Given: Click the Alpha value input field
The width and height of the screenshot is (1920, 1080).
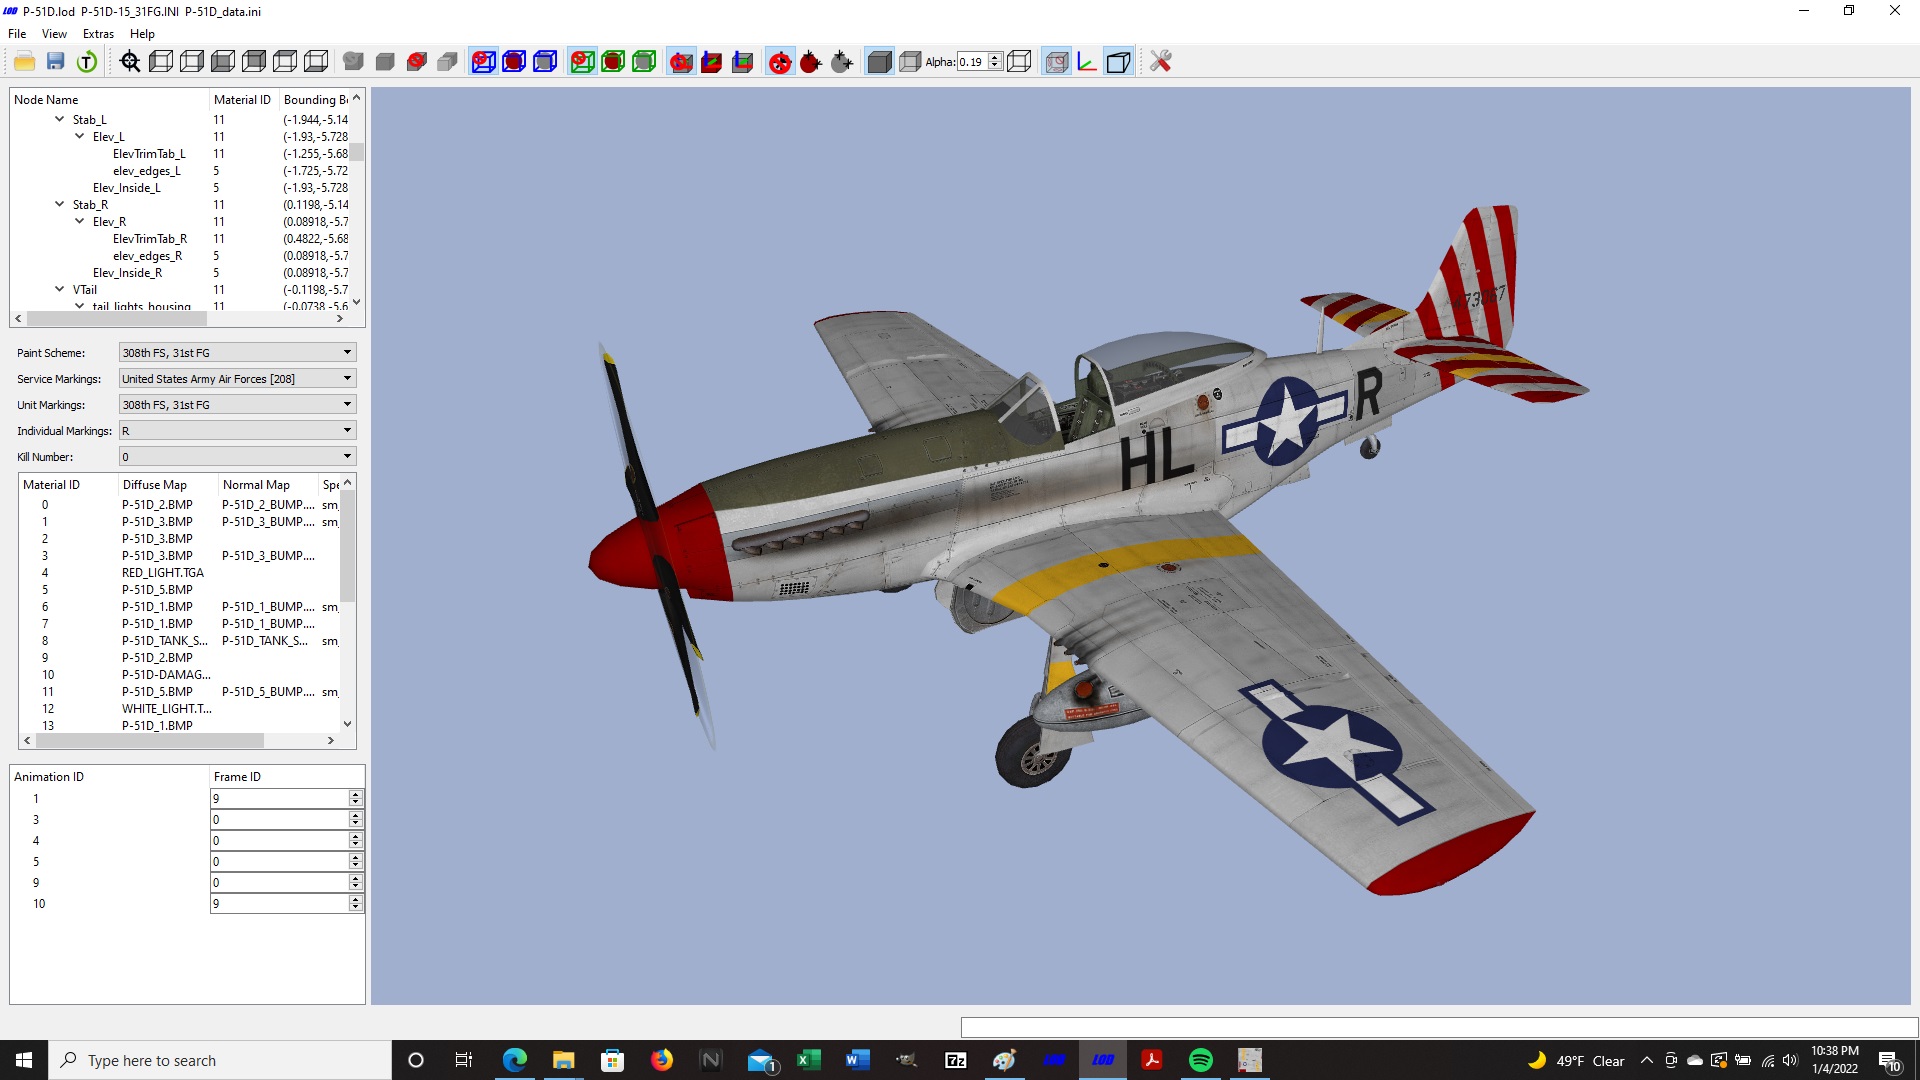Looking at the screenshot, I should coord(972,62).
